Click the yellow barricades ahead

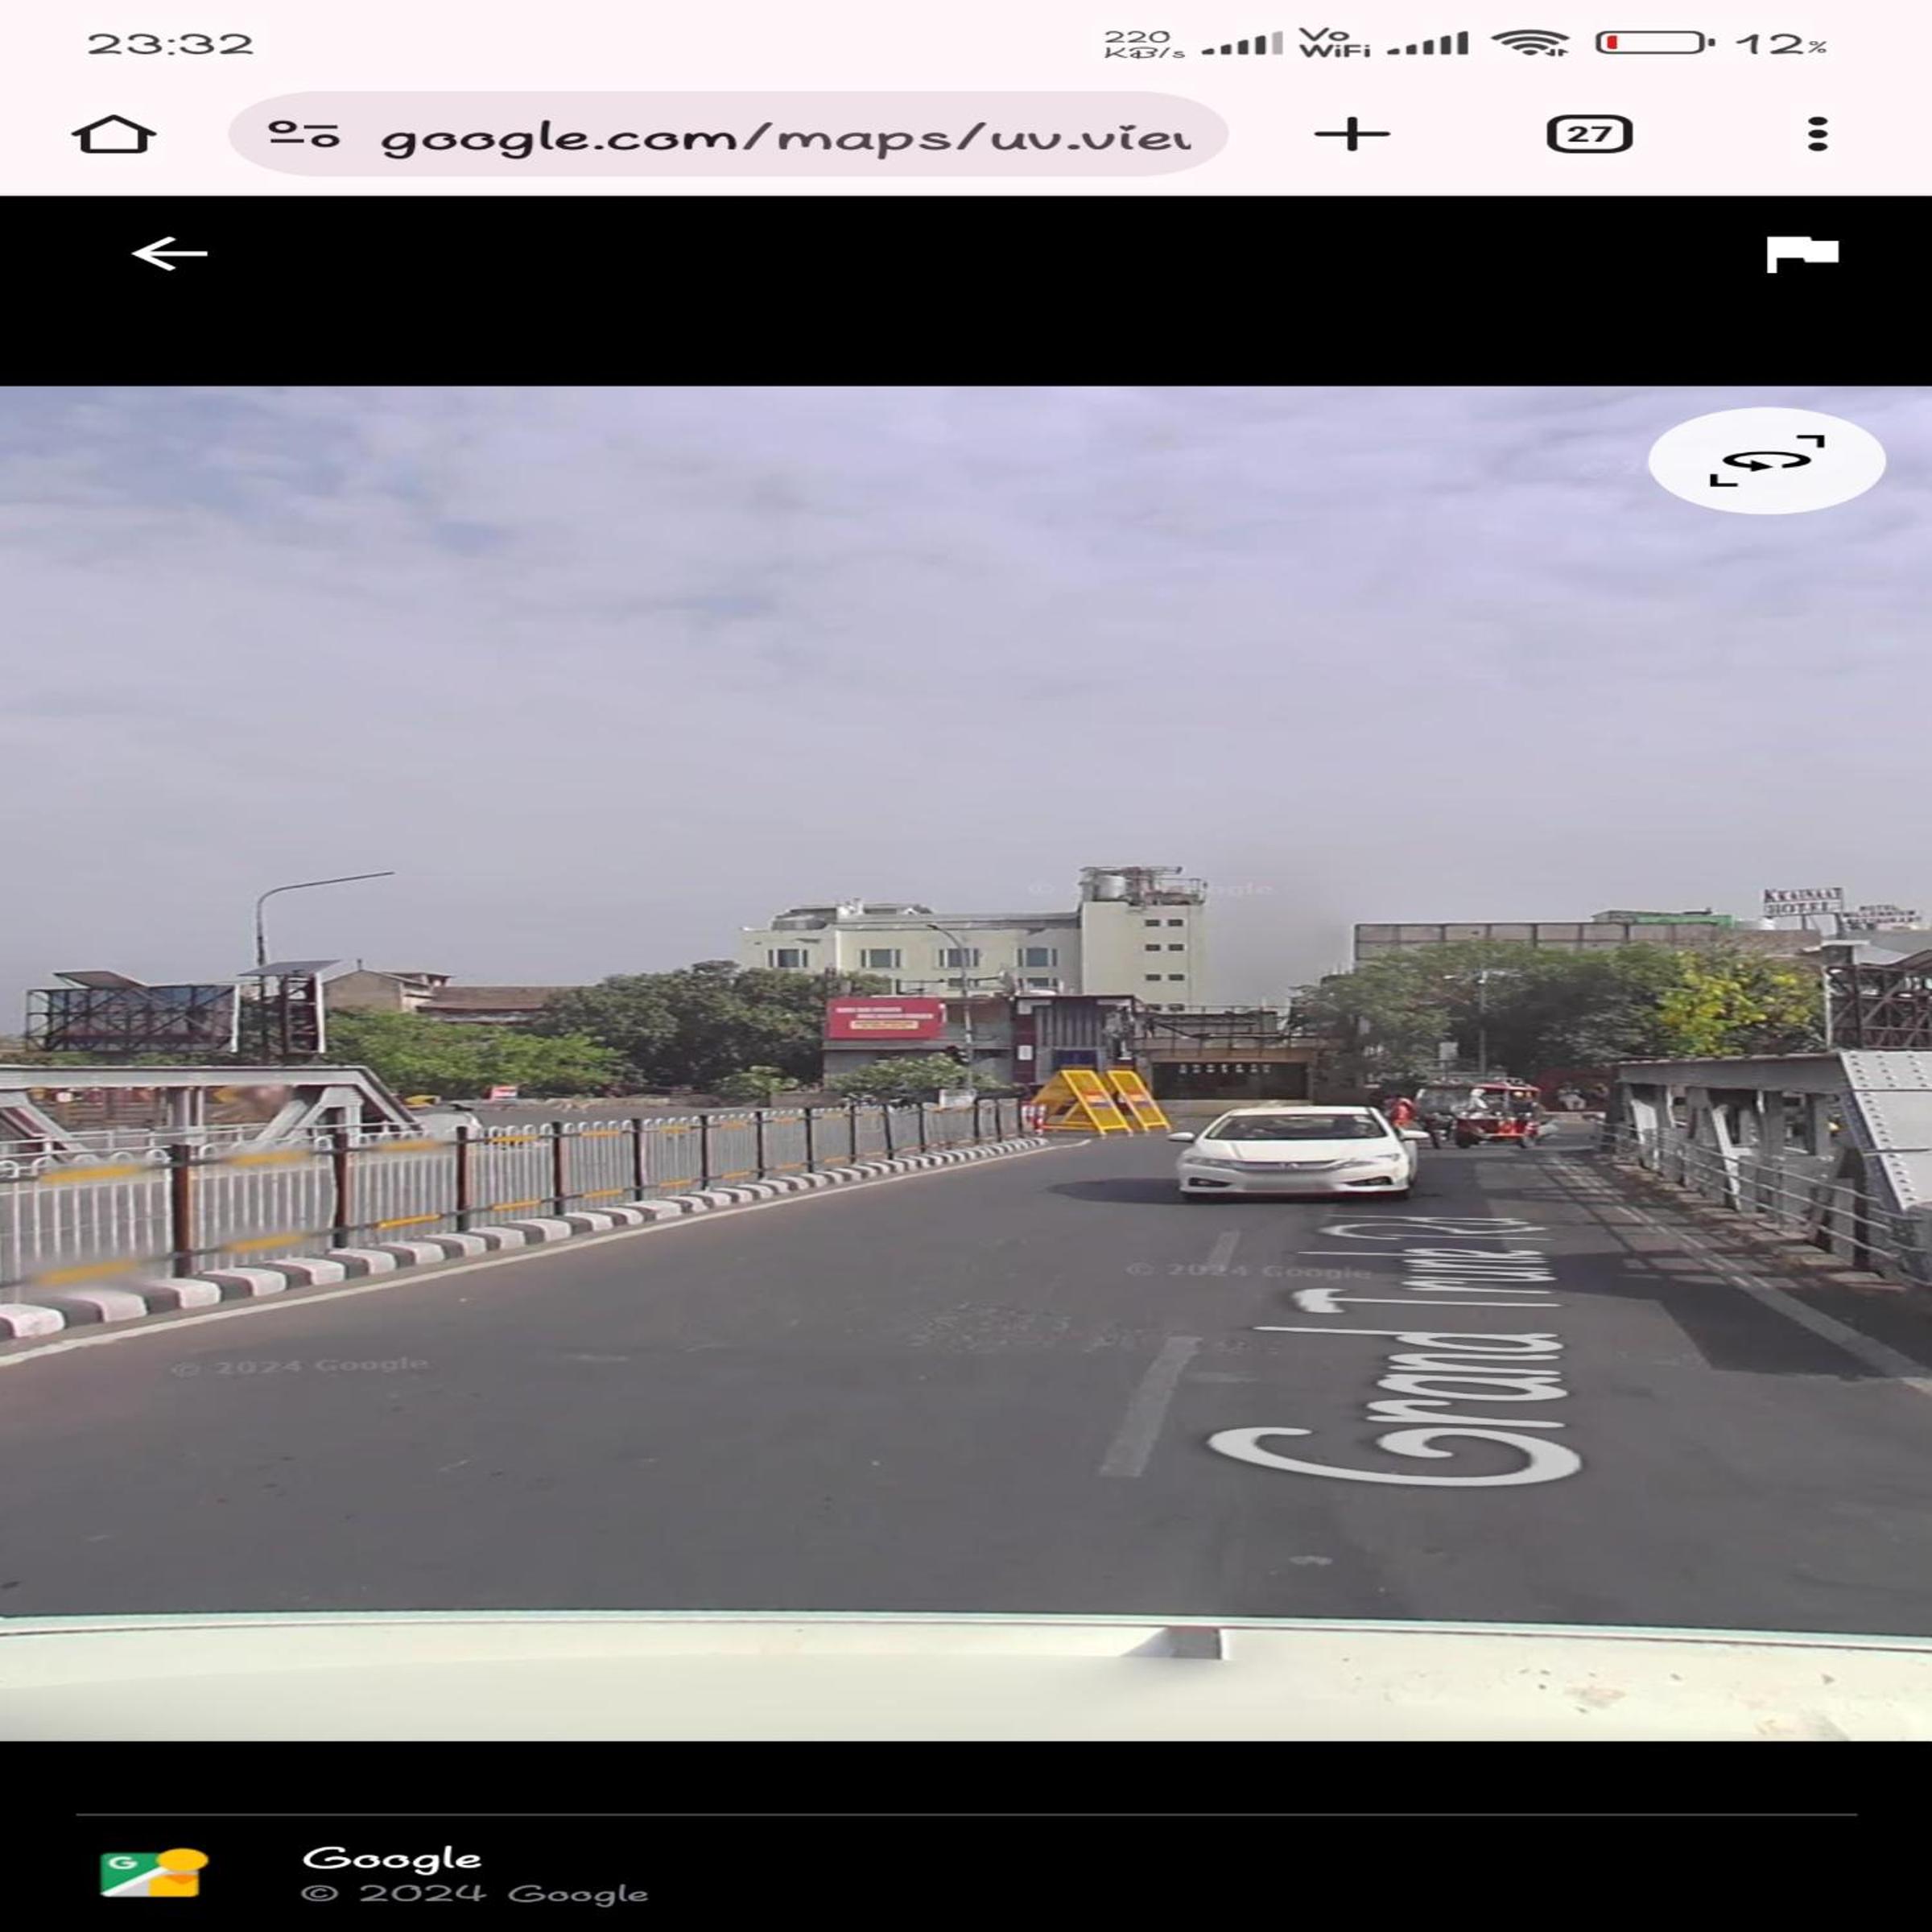1098,1102
